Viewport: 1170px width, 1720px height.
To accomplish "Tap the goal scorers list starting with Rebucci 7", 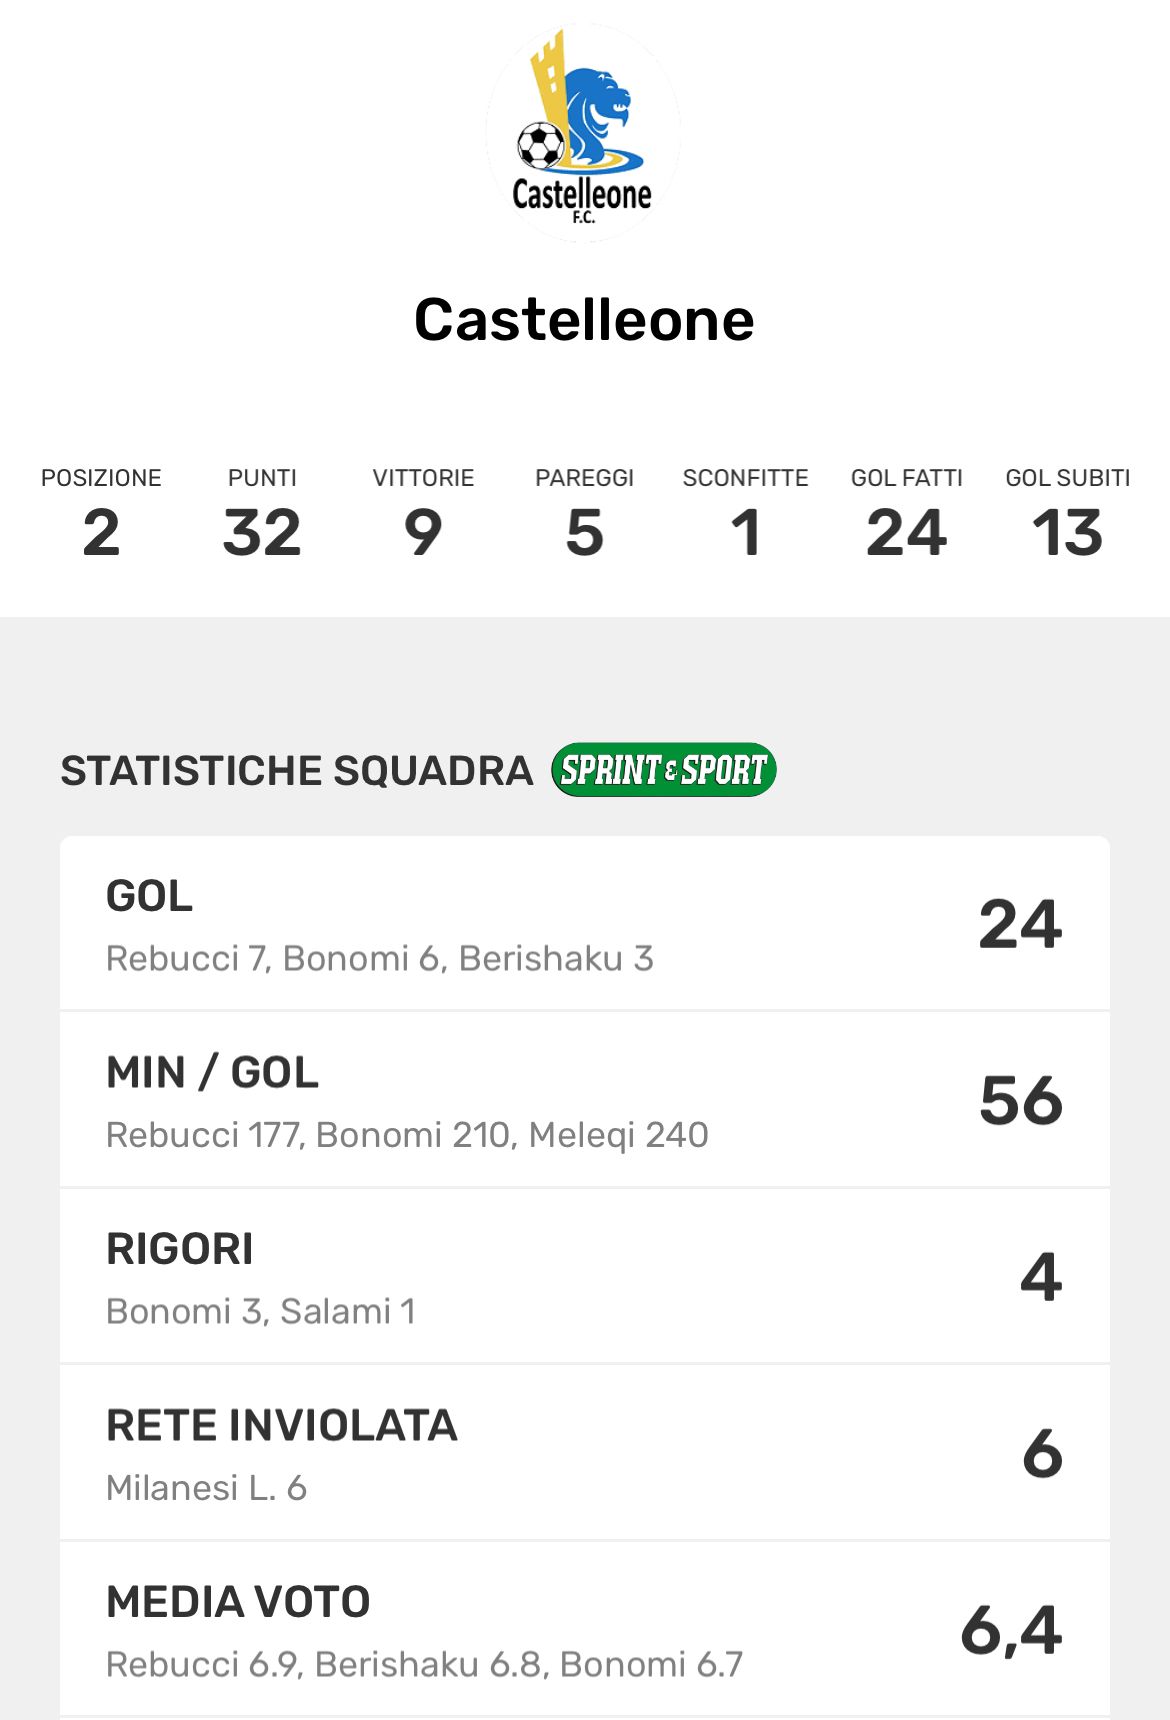I will tap(380, 958).
